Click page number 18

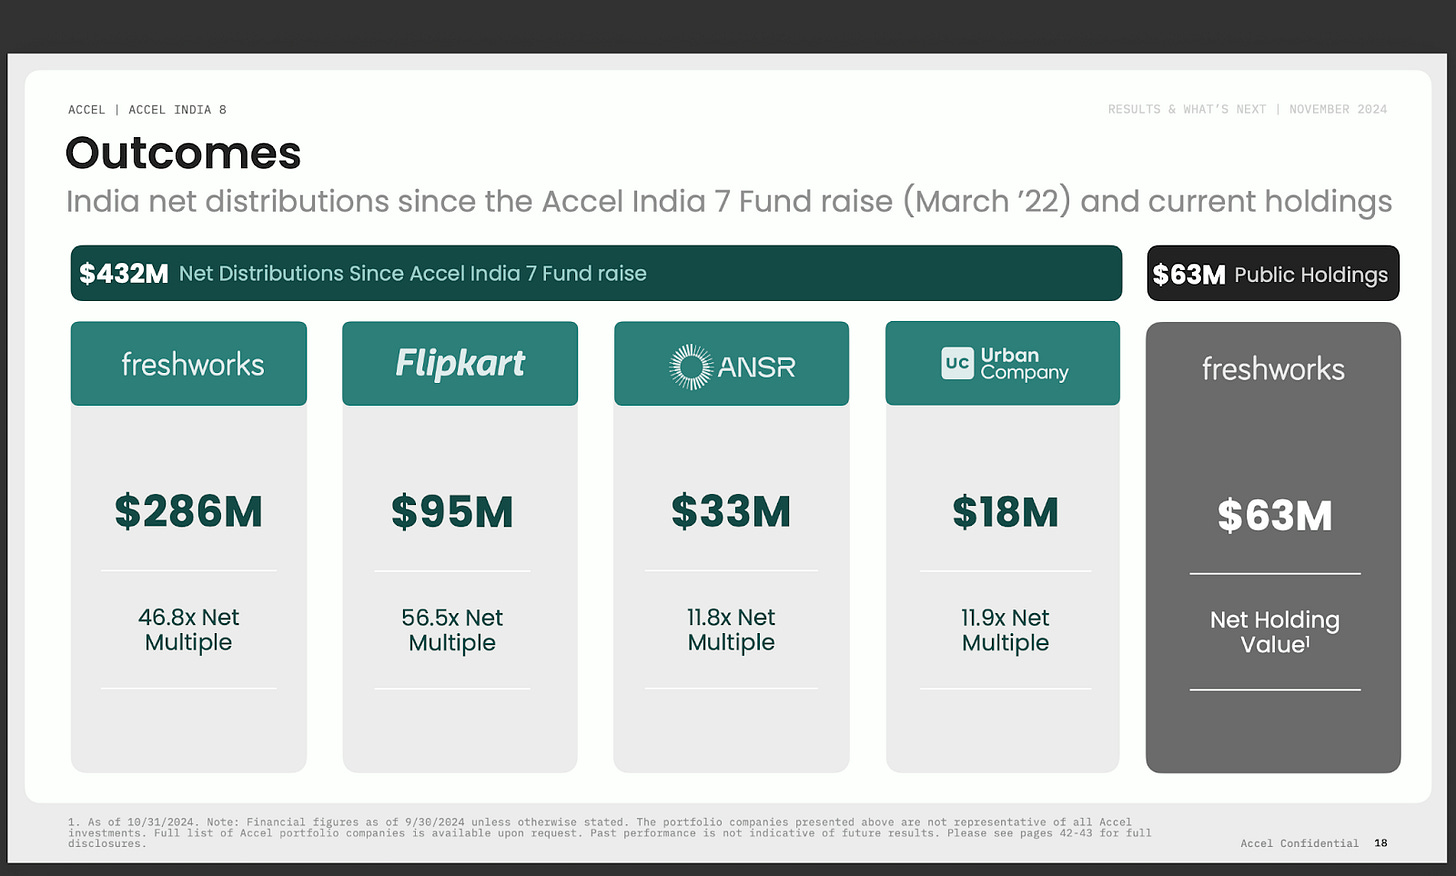pyautogui.click(x=1381, y=843)
